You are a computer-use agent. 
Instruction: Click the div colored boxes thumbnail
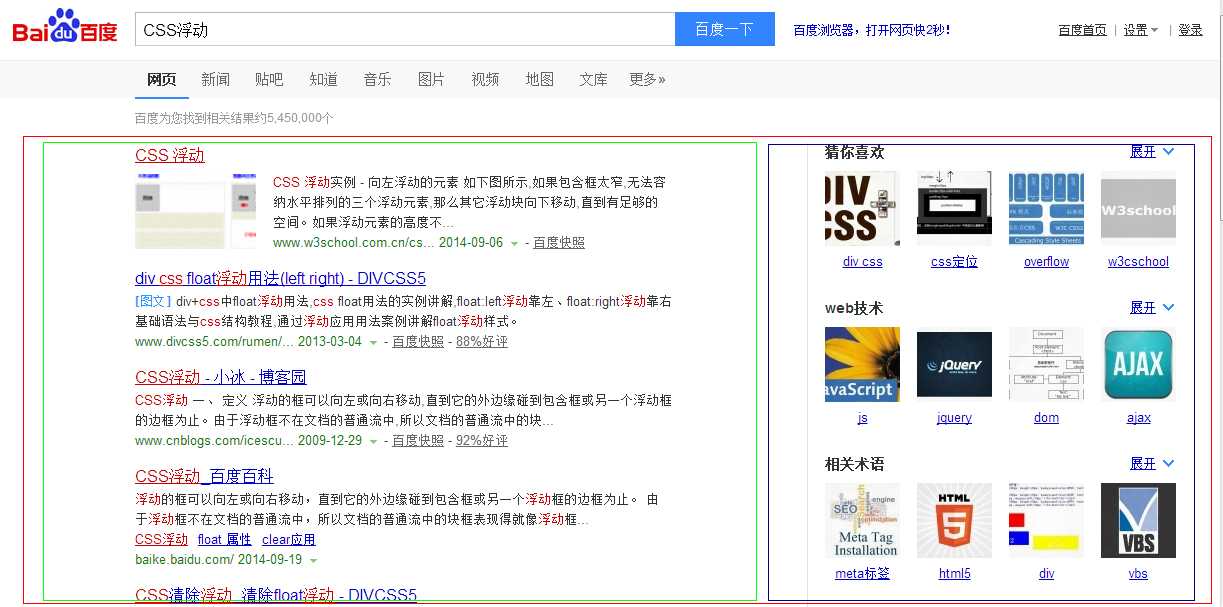pyautogui.click(x=1046, y=520)
